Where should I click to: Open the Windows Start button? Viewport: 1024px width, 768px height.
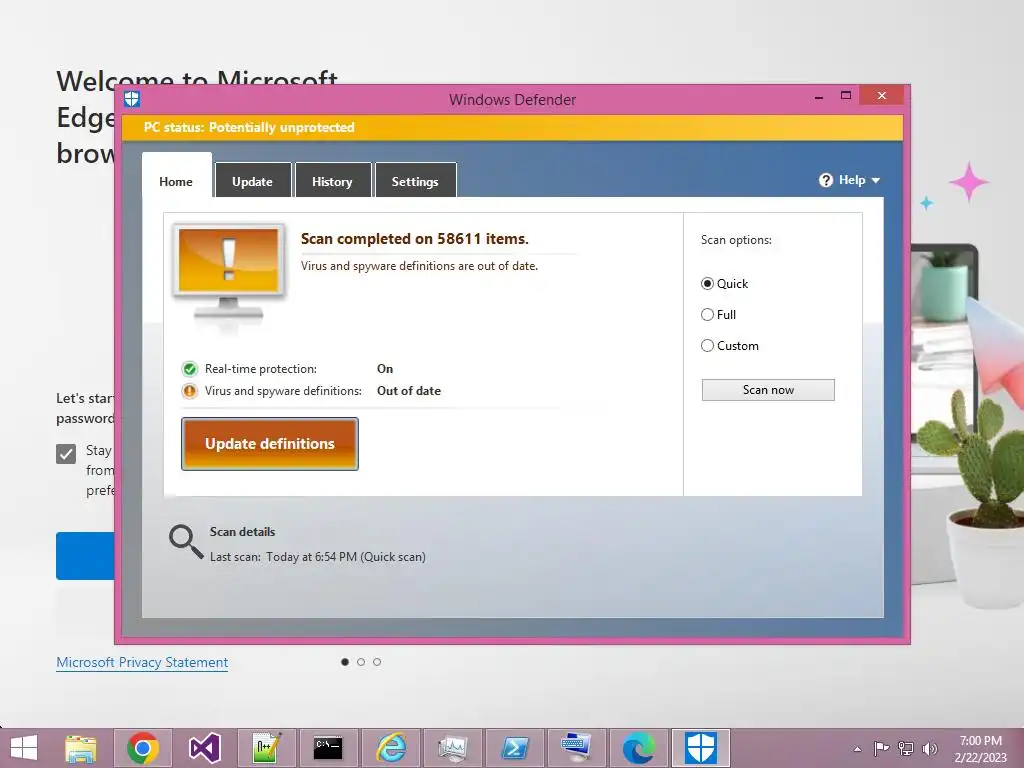pos(24,748)
